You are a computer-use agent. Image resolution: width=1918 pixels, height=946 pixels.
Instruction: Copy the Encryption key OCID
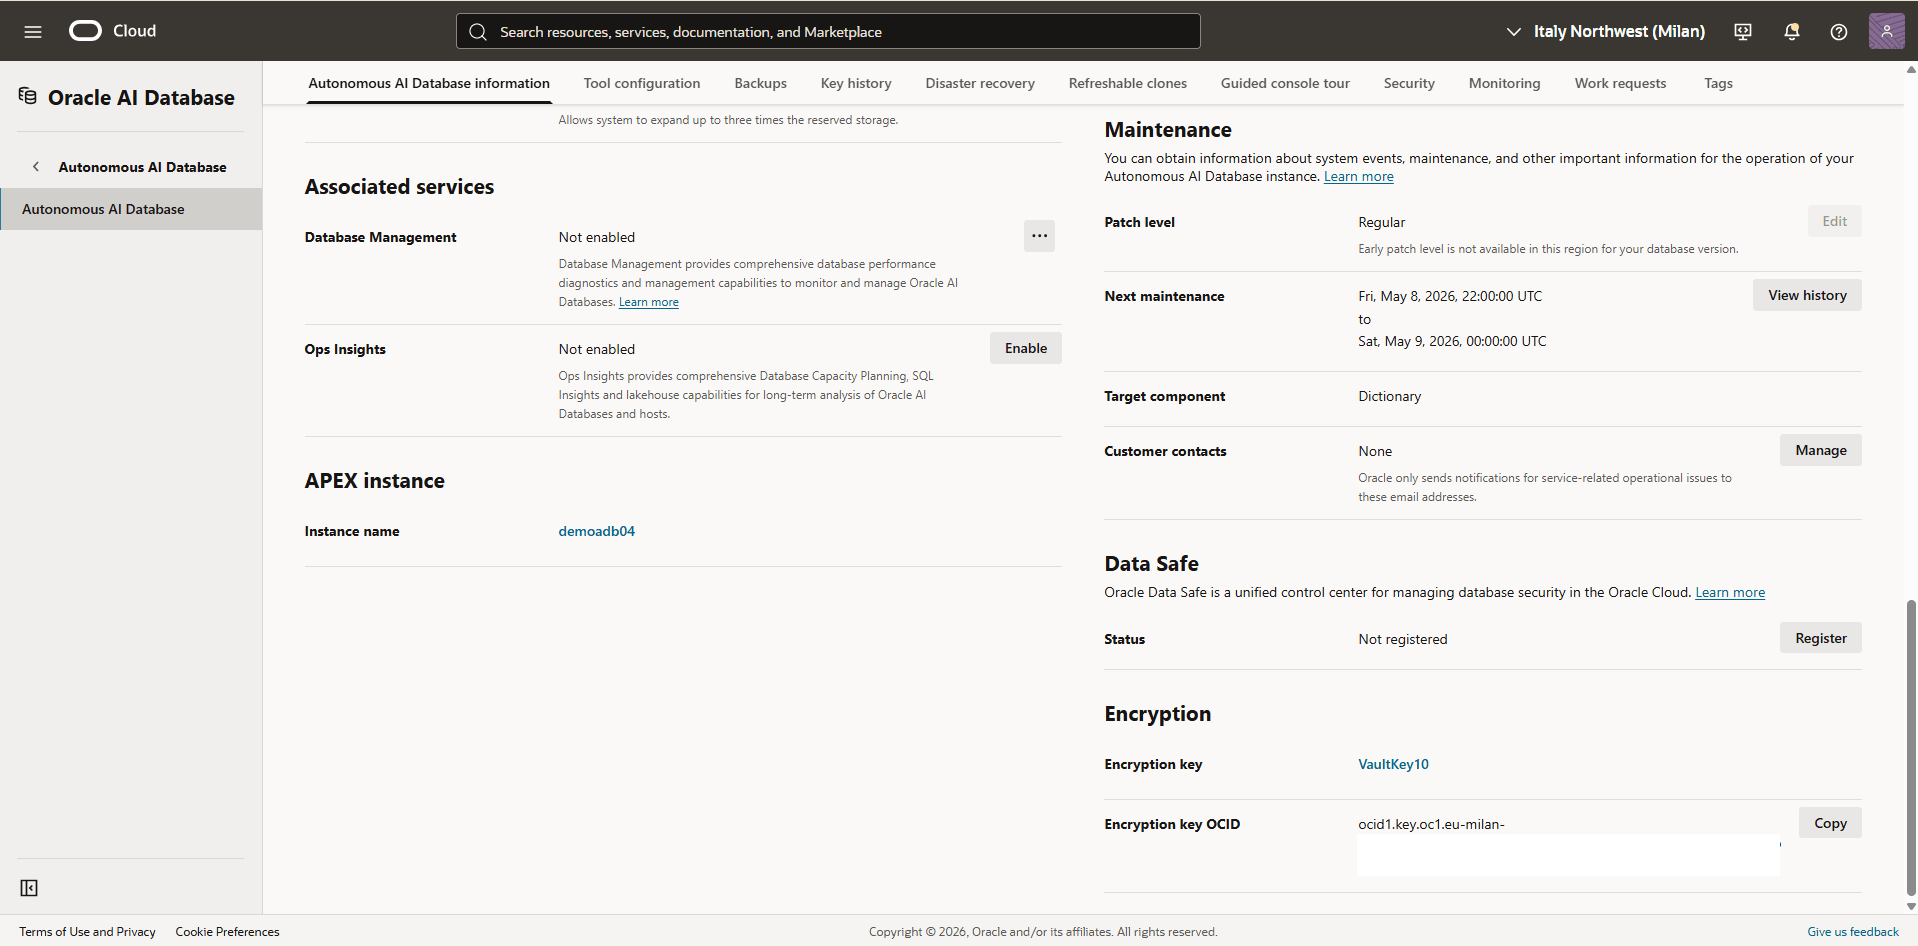point(1830,823)
